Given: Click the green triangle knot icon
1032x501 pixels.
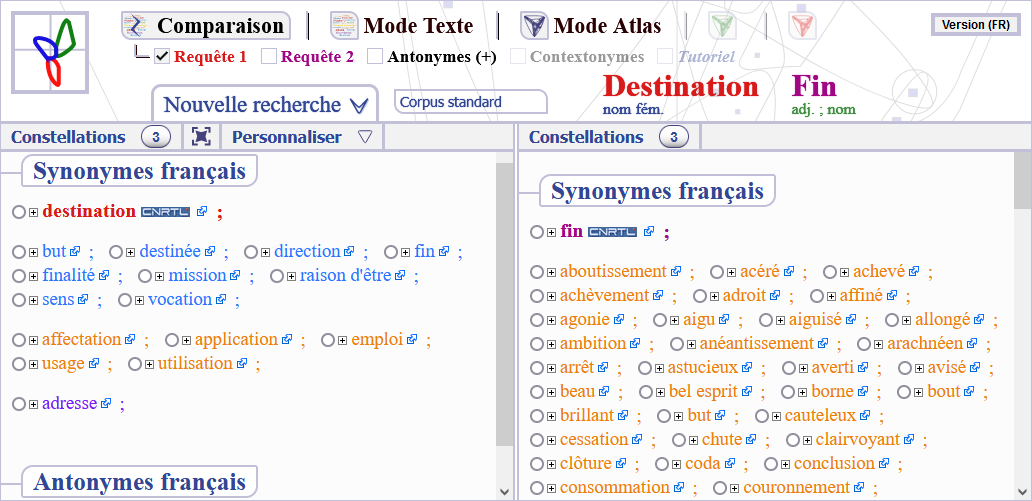Looking at the screenshot, I should (x=722, y=25).
